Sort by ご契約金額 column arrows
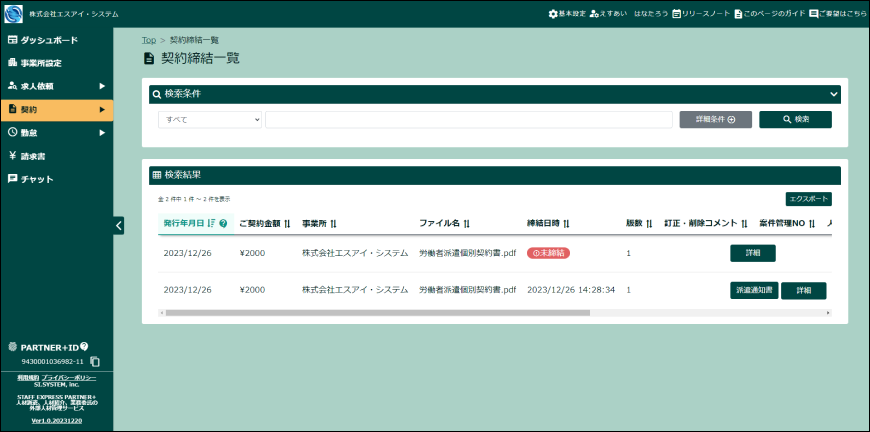Image resolution: width=870 pixels, height=432 pixels. pyautogui.click(x=287, y=223)
